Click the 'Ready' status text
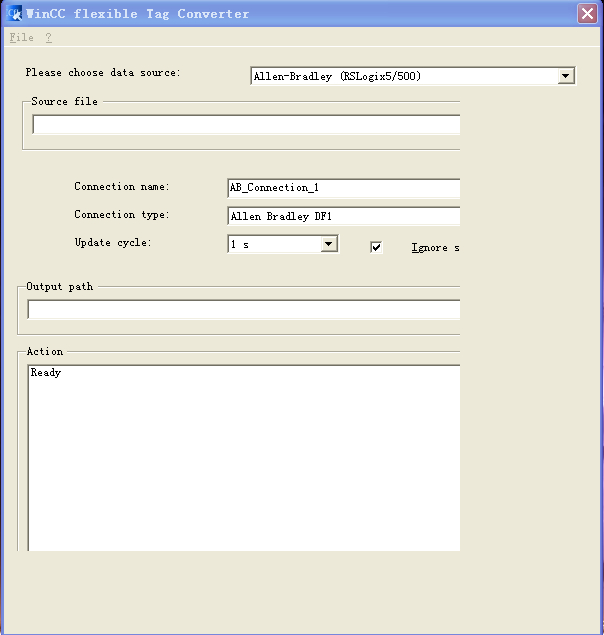The image size is (604, 635). pos(46,373)
